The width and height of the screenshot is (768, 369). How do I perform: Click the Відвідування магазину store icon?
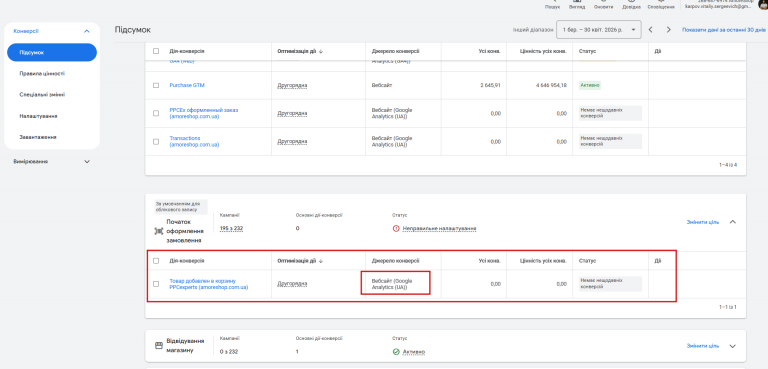click(x=159, y=345)
